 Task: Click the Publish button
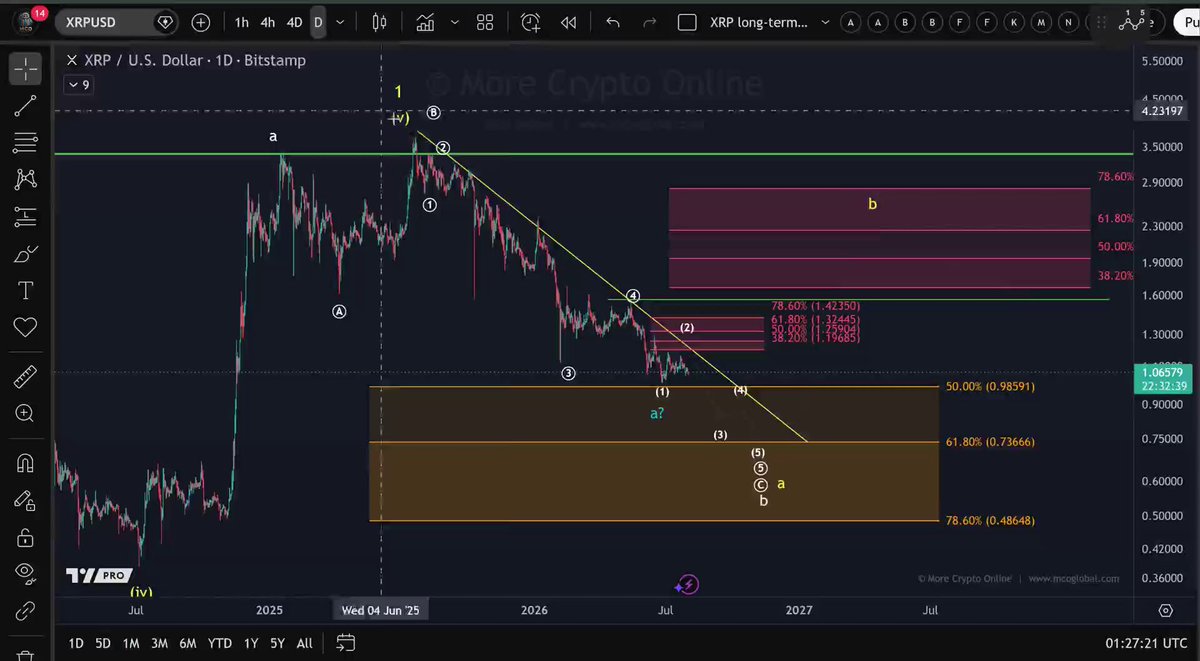tap(1186, 22)
